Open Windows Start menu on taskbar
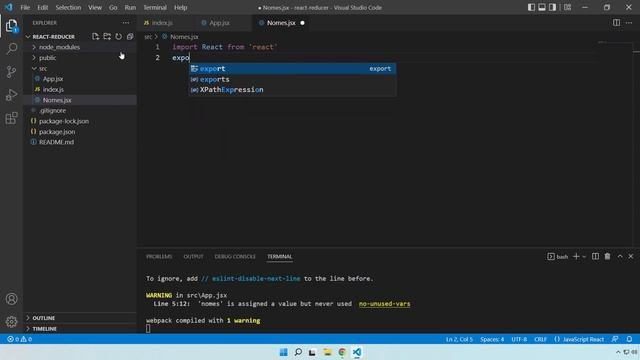 [x=283, y=352]
